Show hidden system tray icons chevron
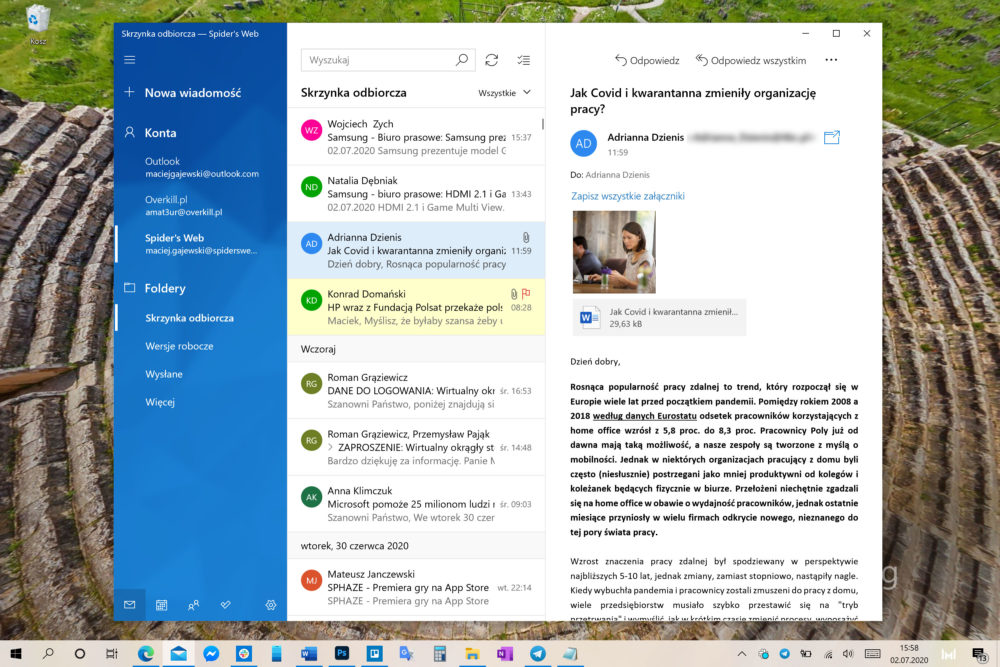Image resolution: width=1000 pixels, height=667 pixels. 742,654
